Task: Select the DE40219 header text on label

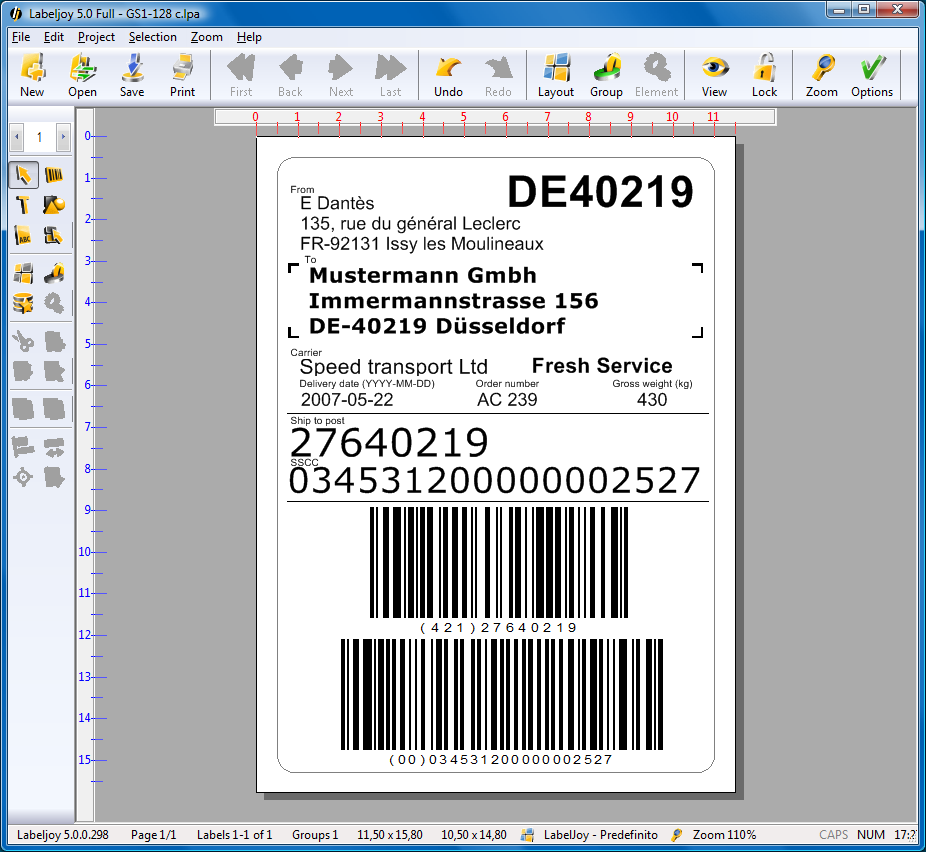Action: point(600,192)
